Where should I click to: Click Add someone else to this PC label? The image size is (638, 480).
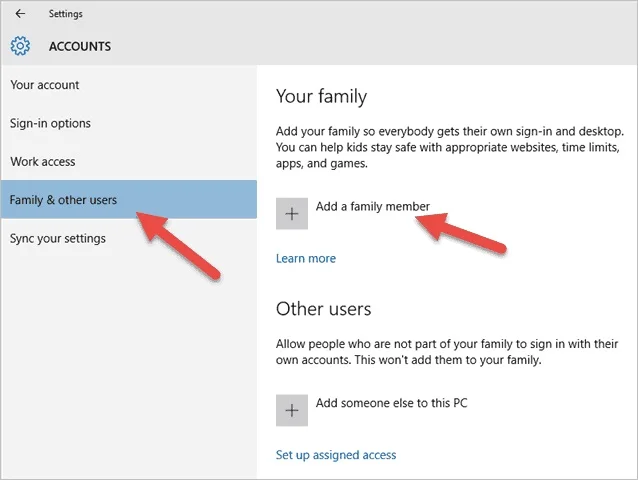391,403
